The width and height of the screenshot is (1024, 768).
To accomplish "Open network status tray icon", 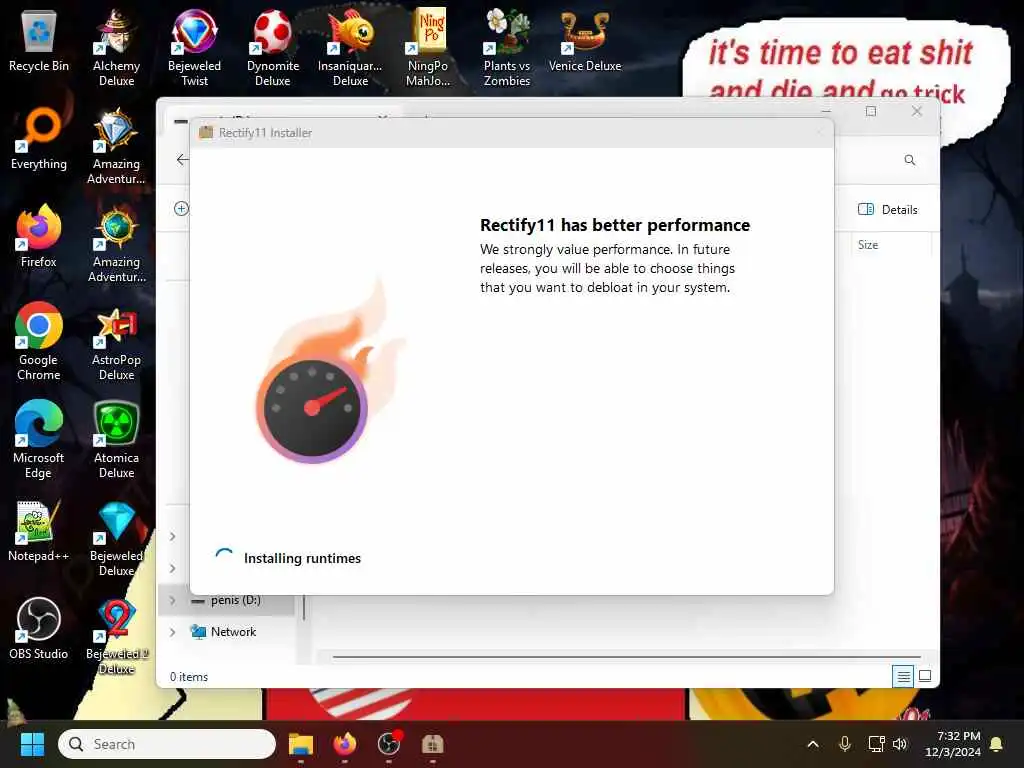I will click(876, 744).
